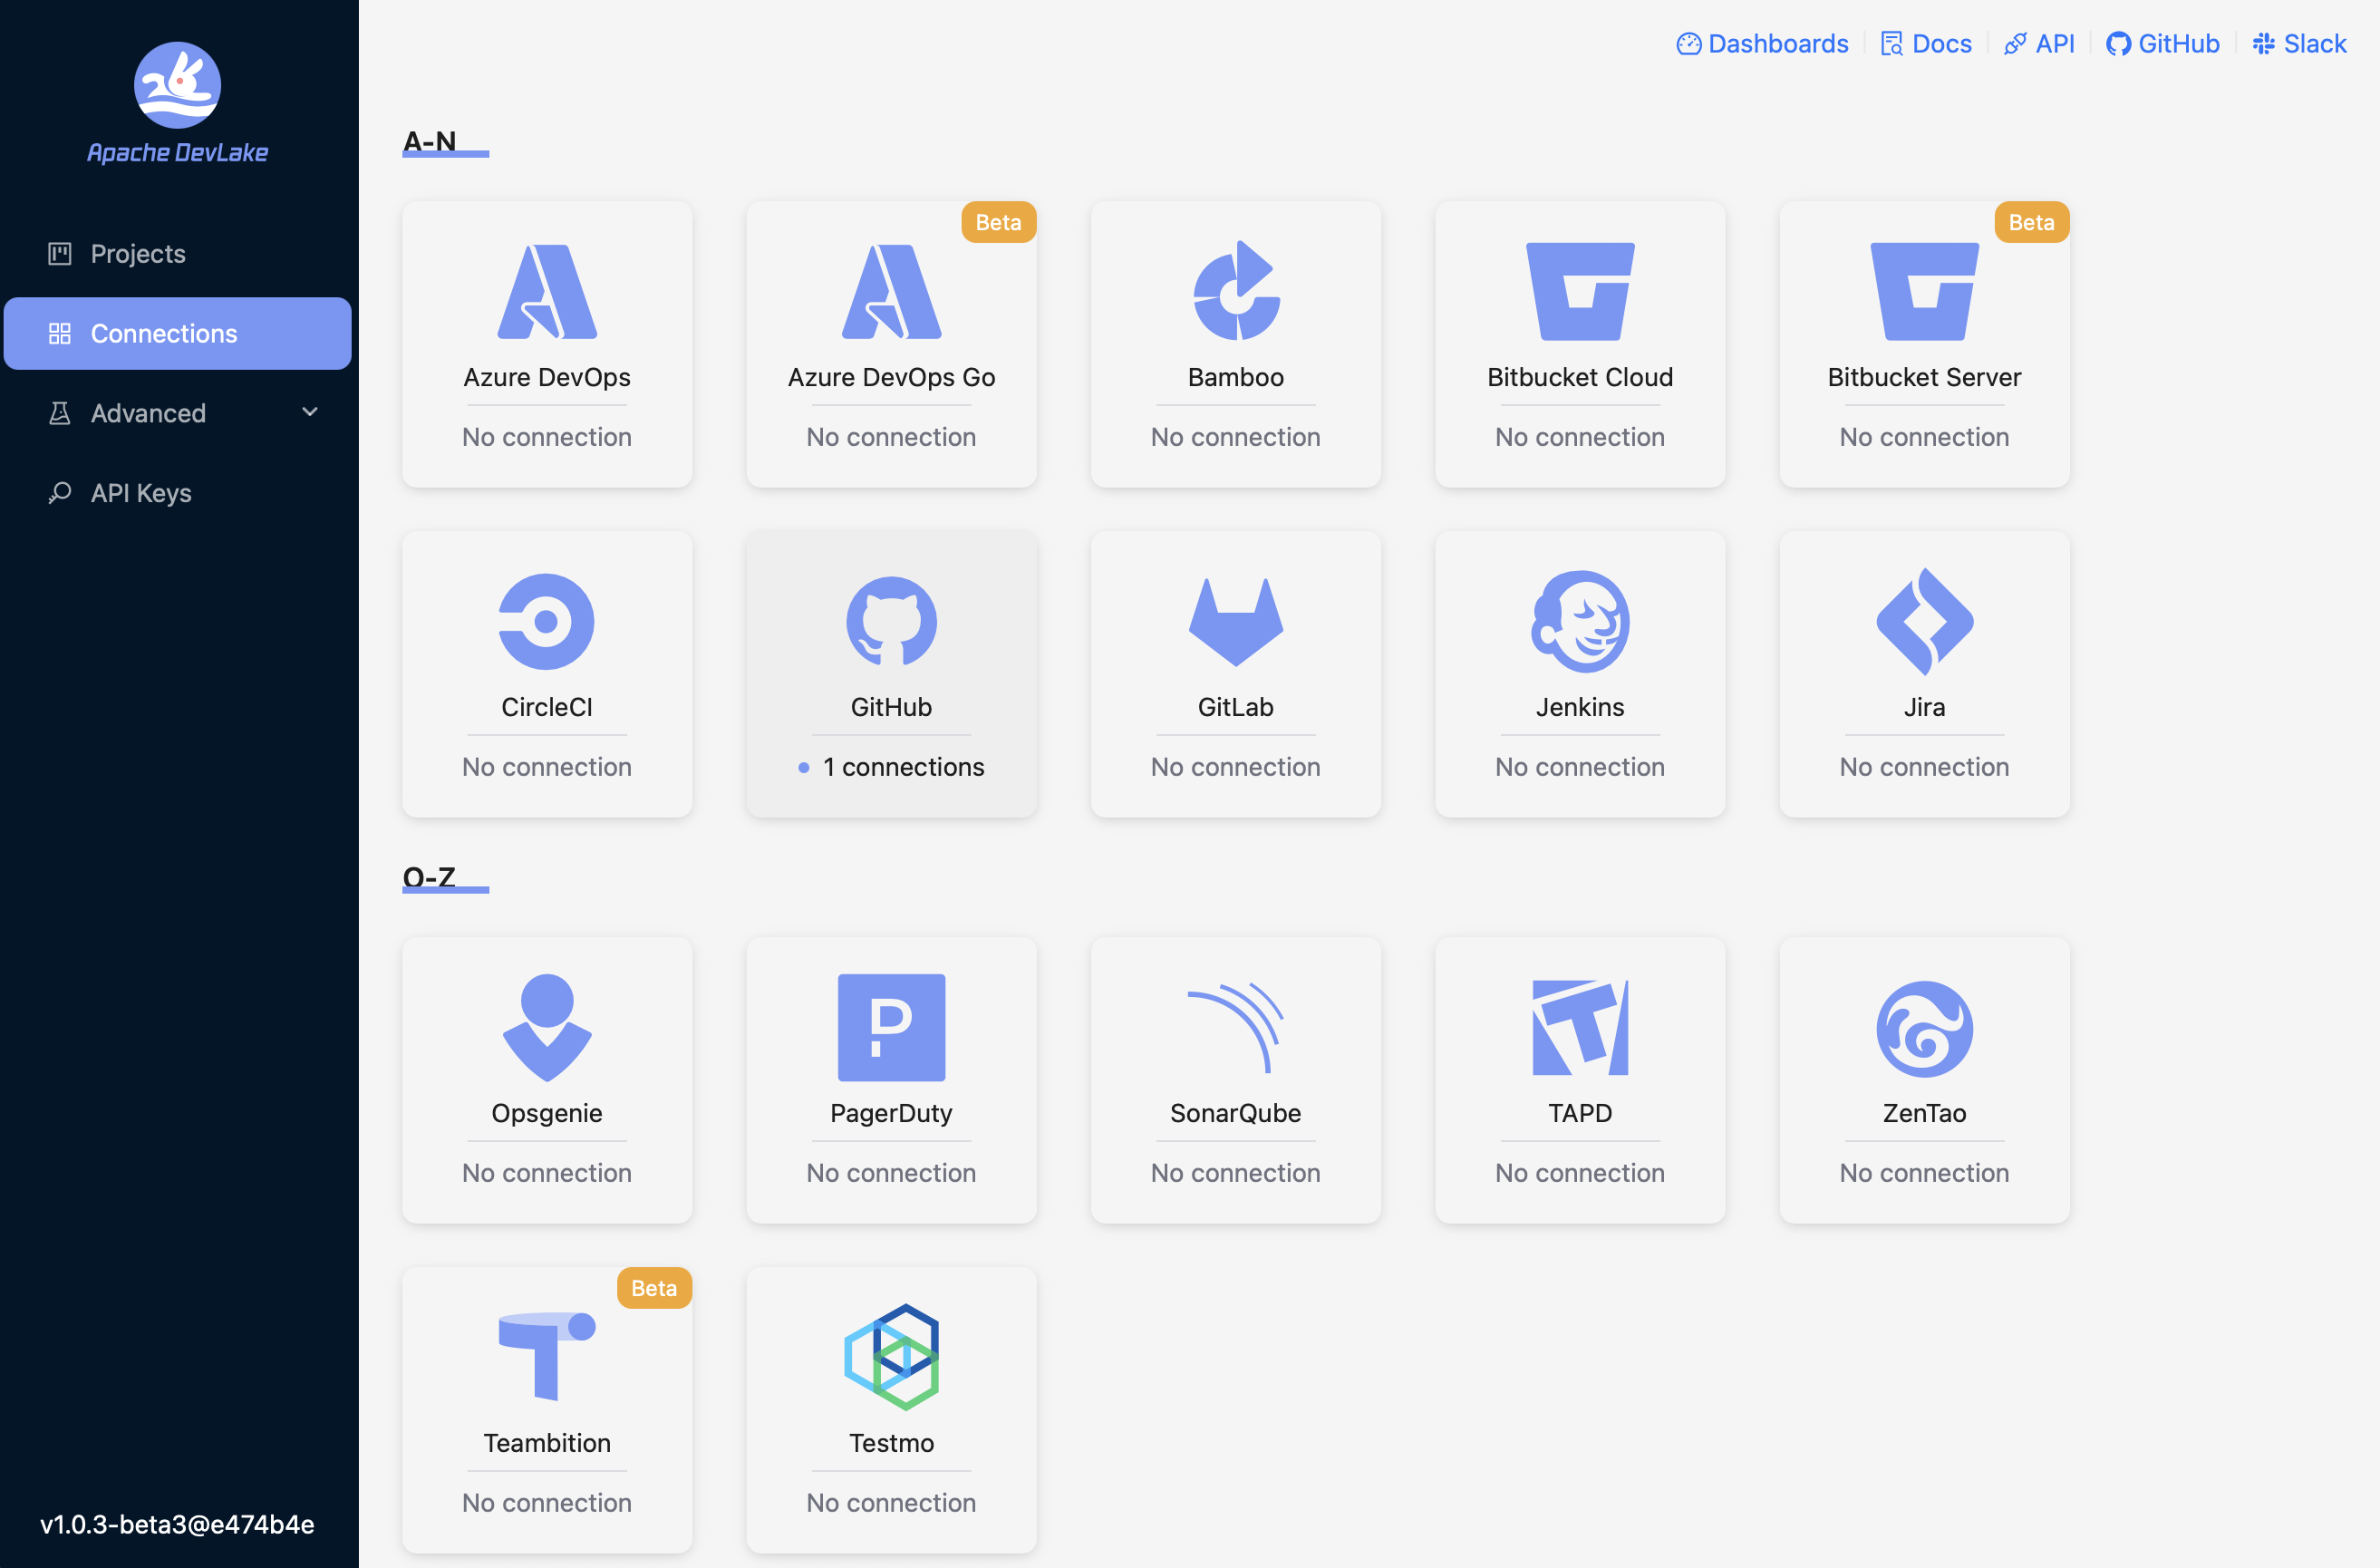The image size is (2380, 1568).
Task: Click 'No connection' under CircleCI
Action: click(547, 767)
